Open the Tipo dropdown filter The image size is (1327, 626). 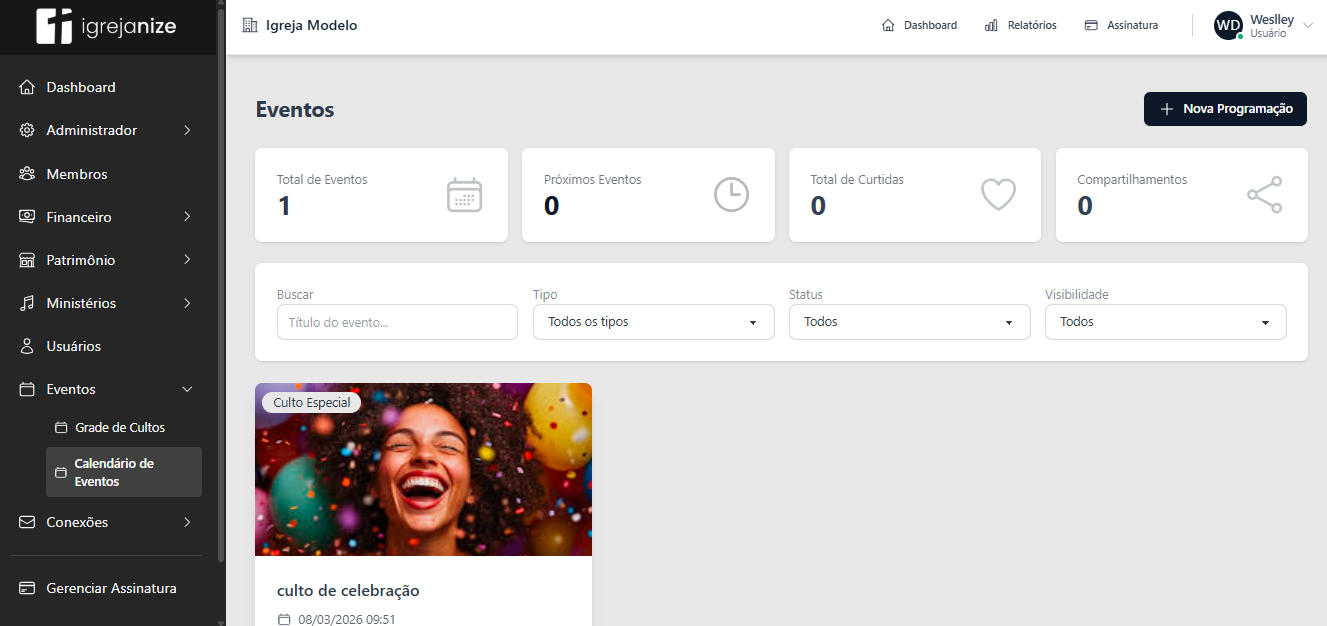[653, 322]
